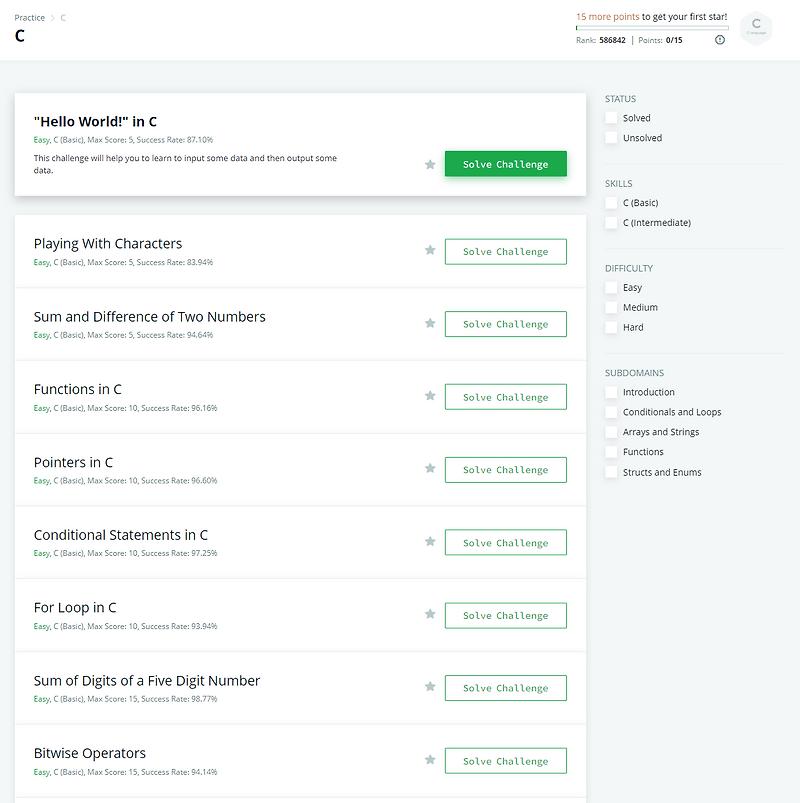Check the C (Intermediate) skill filter
The height and width of the screenshot is (803, 800).
(611, 222)
